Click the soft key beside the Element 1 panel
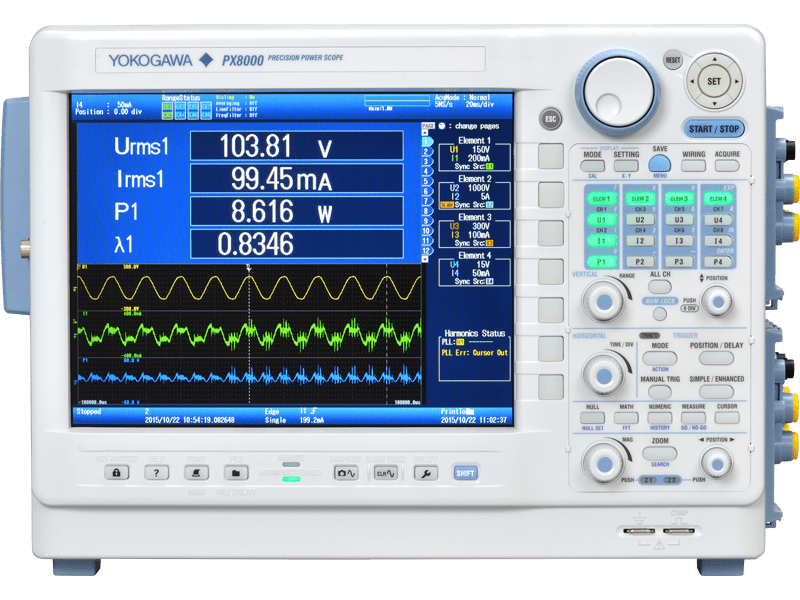This screenshot has width=800, height=600. point(551,156)
